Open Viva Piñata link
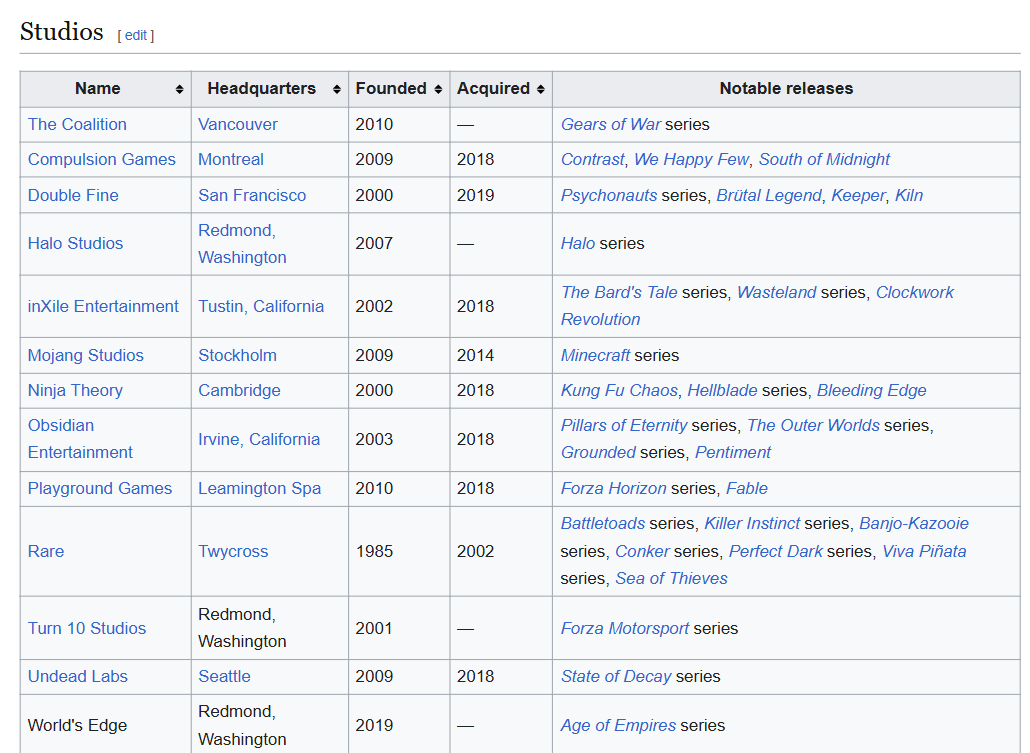Screen dimensions: 1030x753 coord(924,551)
